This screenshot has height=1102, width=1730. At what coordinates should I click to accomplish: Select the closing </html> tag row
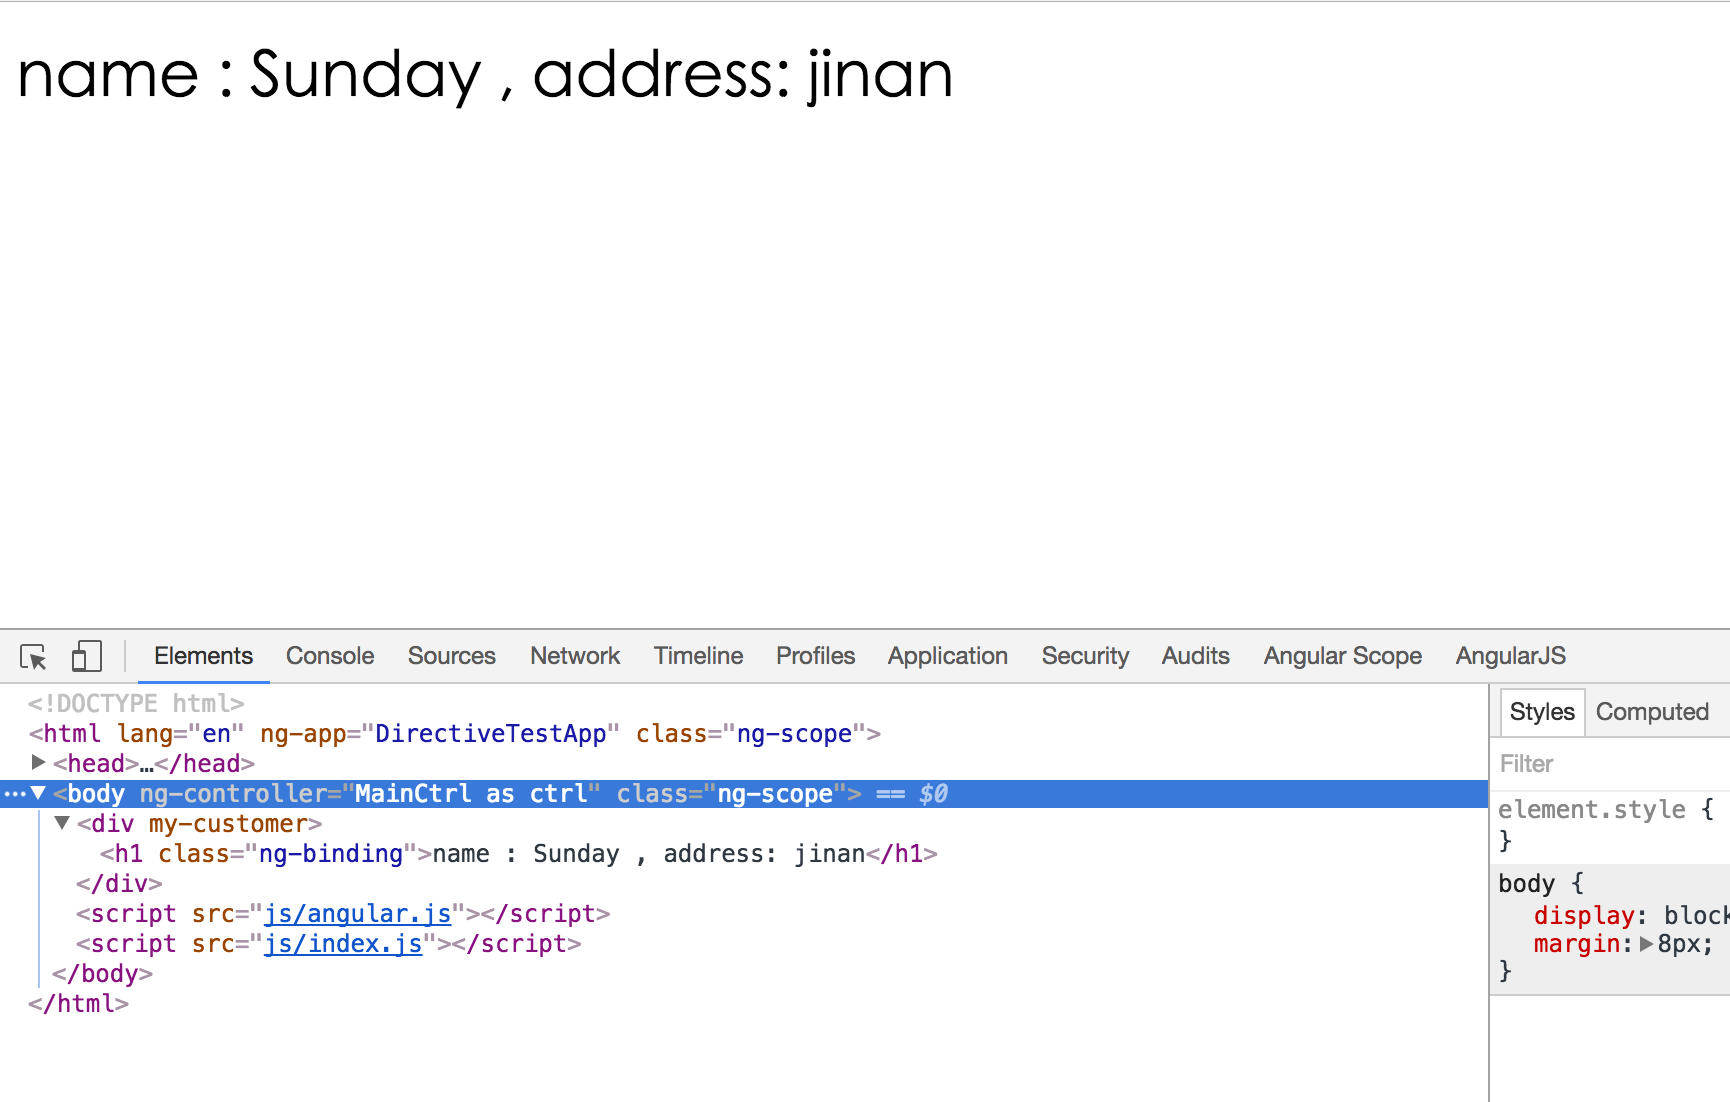click(79, 1004)
